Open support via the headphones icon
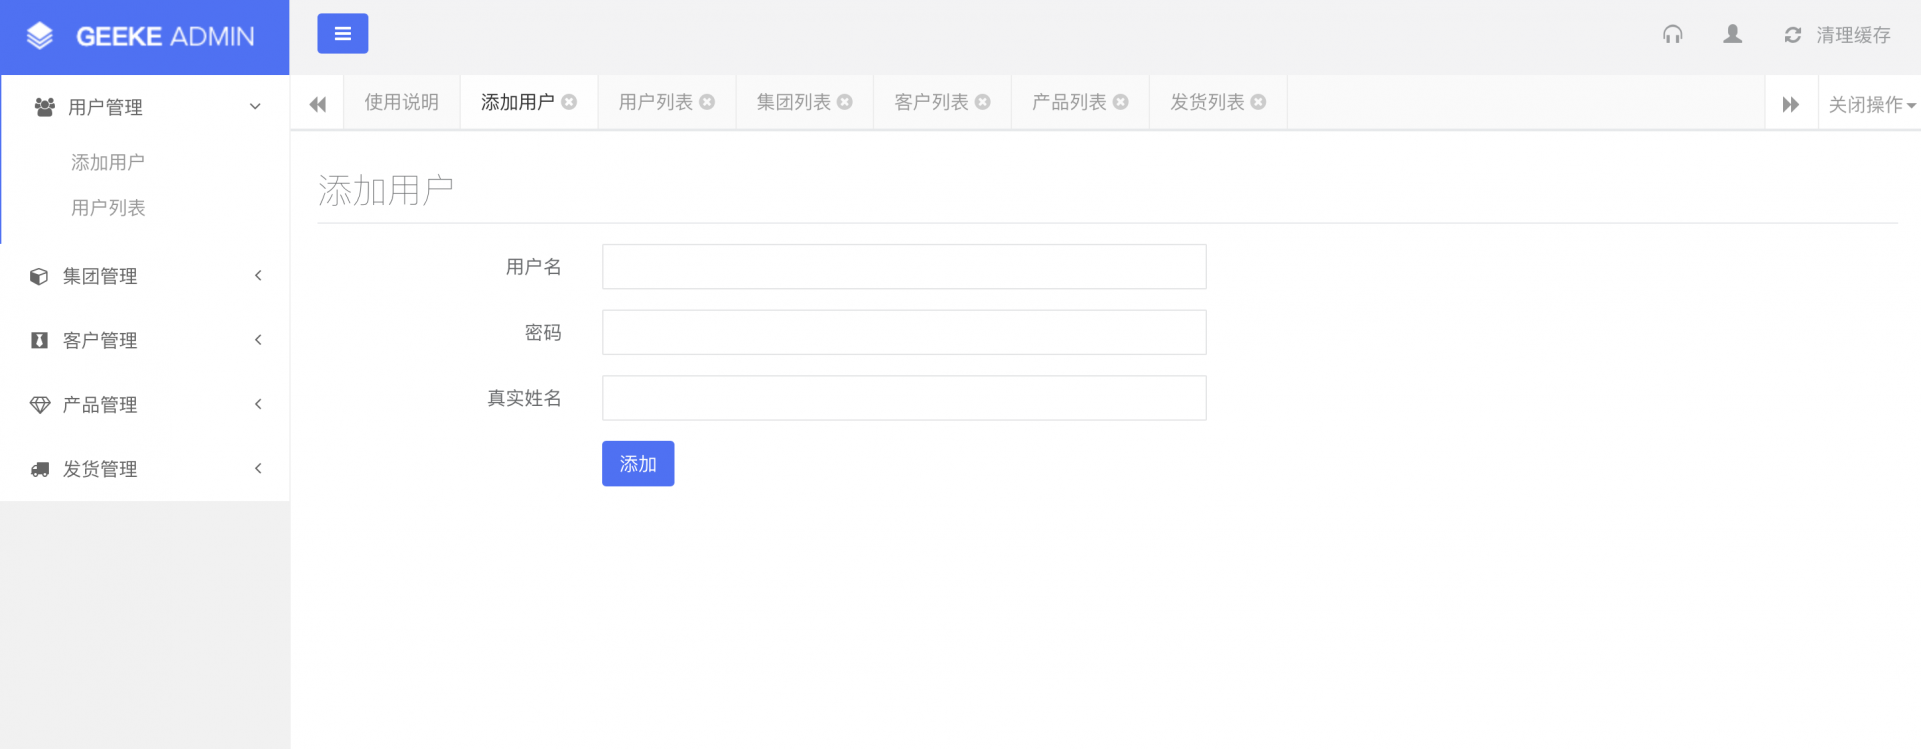This screenshot has width=1921, height=749. click(1673, 35)
